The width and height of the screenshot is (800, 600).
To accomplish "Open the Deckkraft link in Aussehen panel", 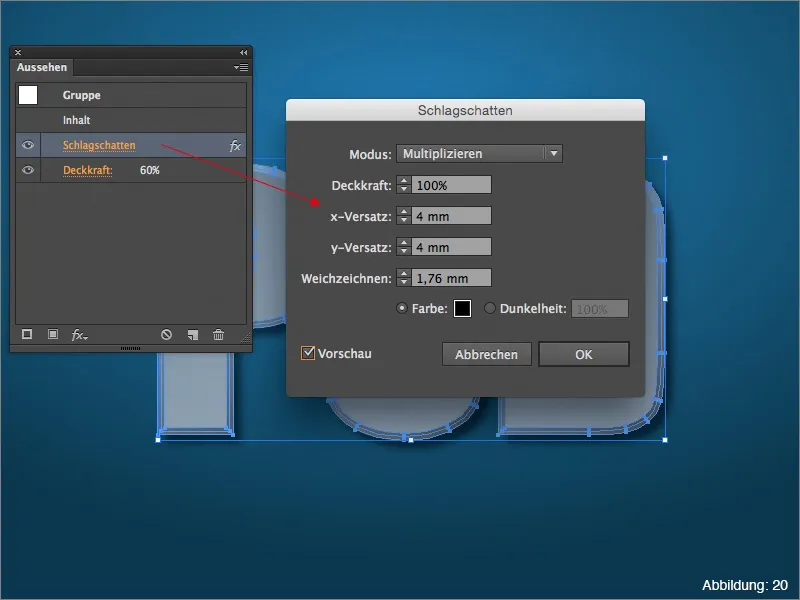I will click(87, 170).
